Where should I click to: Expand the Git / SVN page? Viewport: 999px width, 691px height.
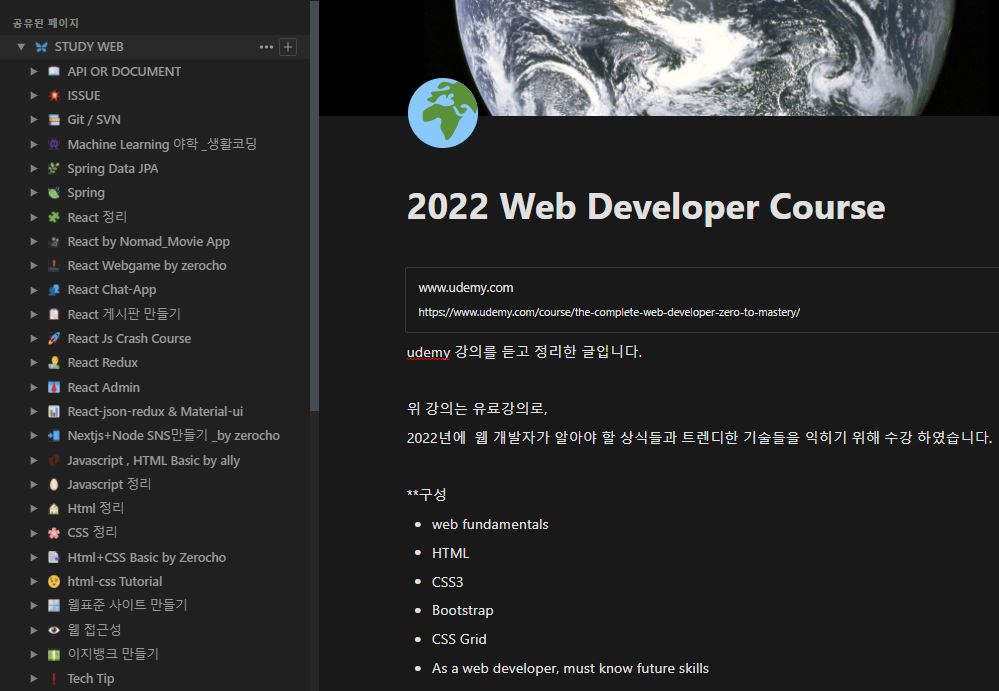coord(34,120)
